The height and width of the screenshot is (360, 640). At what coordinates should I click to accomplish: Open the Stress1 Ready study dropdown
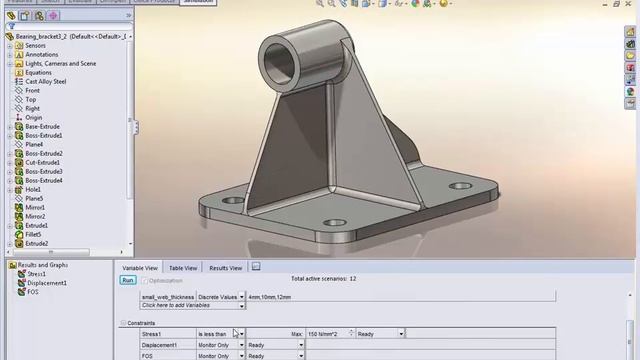point(401,334)
